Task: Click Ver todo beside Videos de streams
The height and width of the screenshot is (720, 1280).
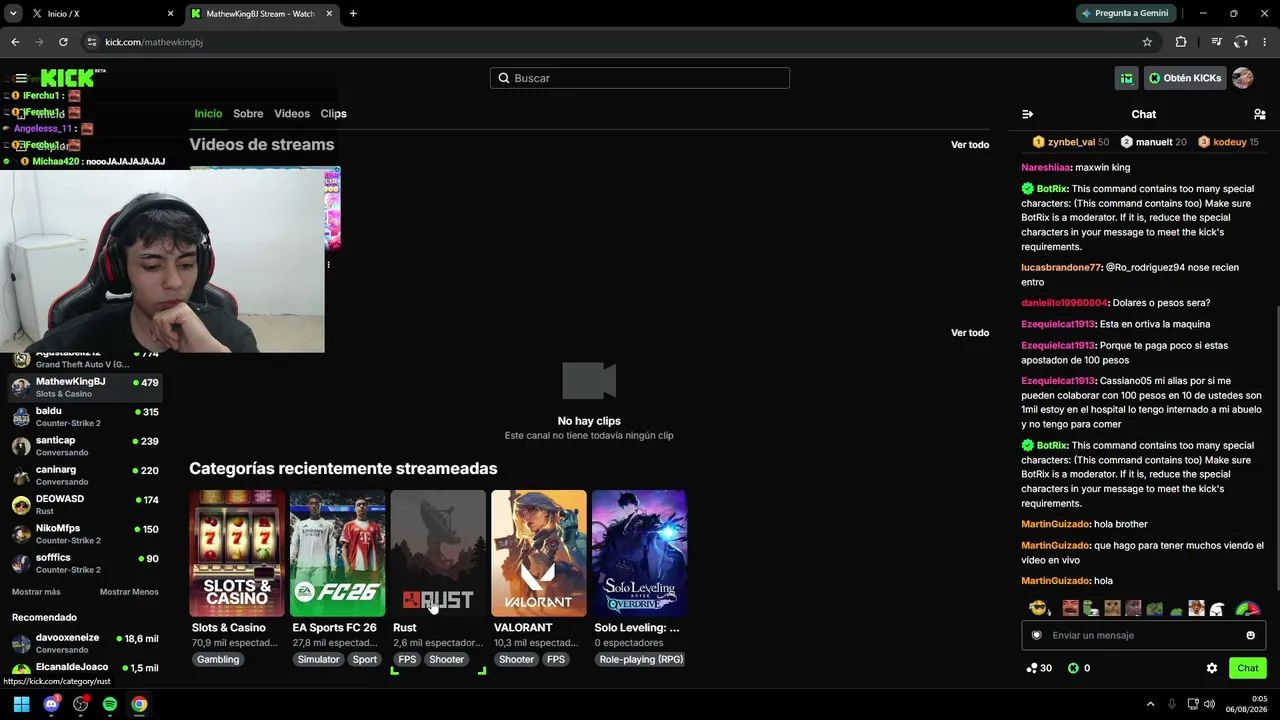Action: (969, 145)
